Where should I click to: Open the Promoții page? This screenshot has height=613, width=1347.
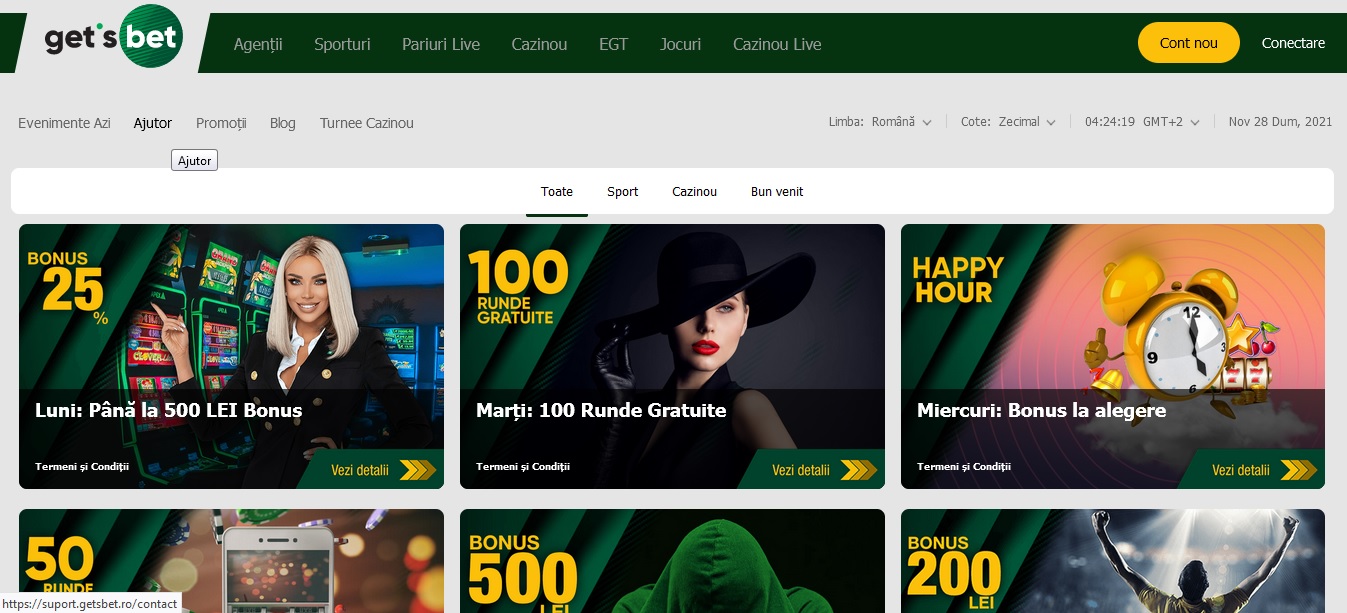[221, 123]
